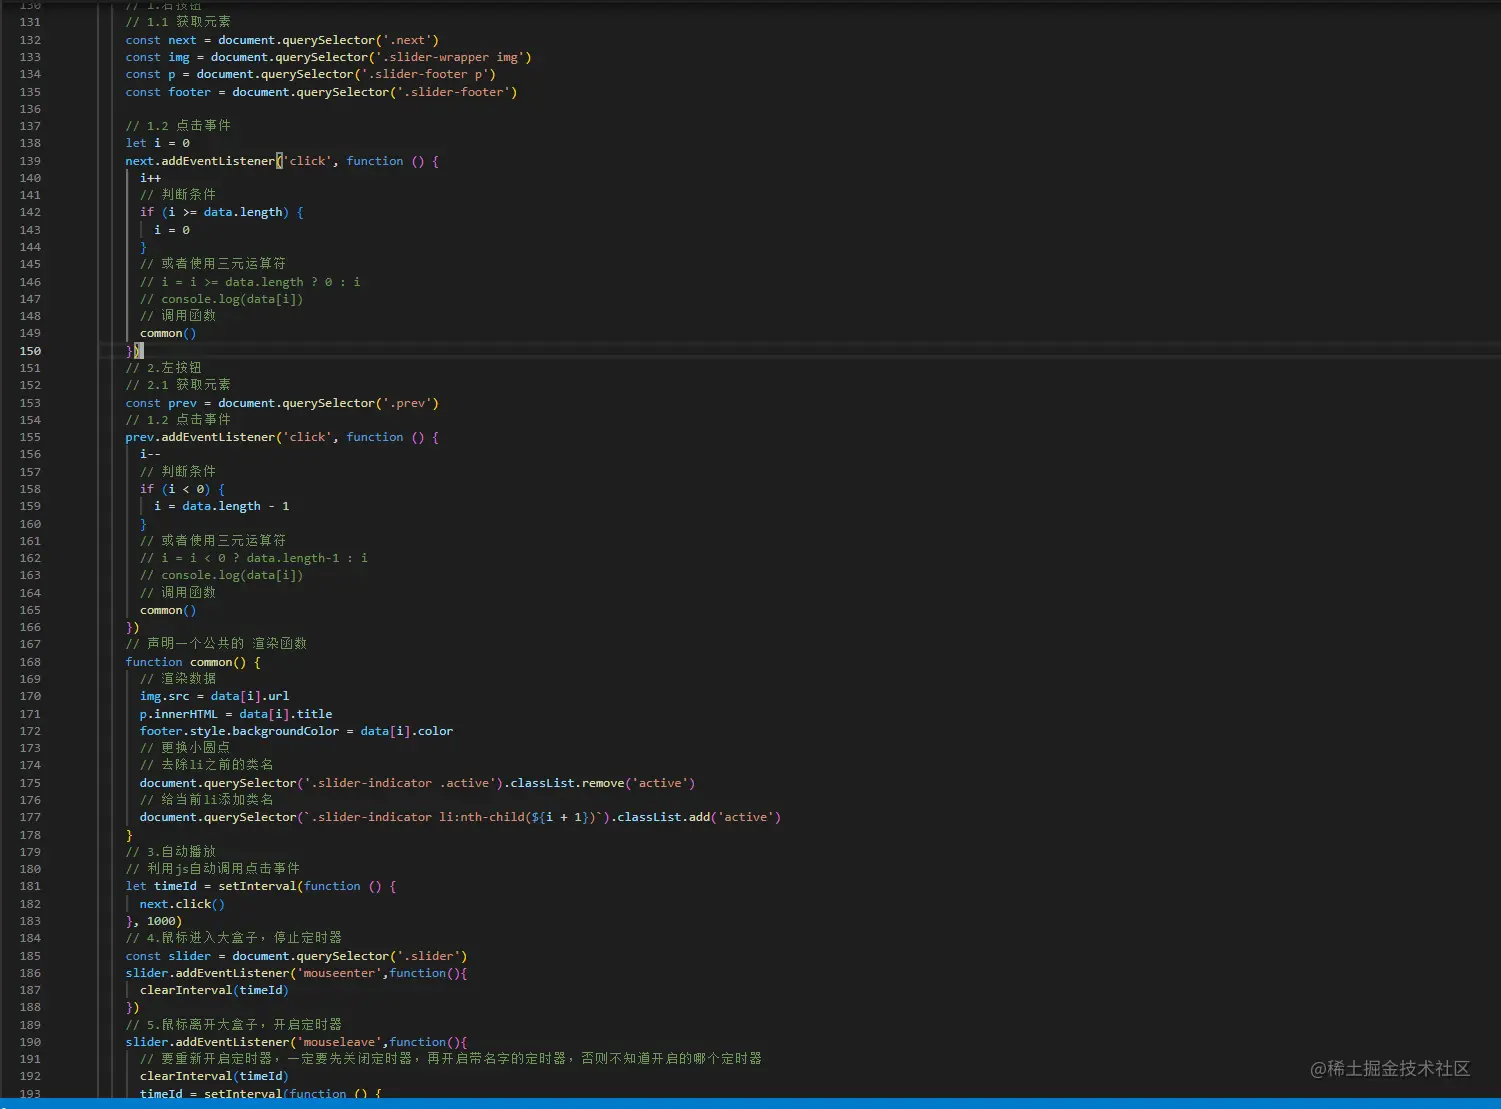Click the comment '// 1.2 点击事件' on line 137

click(x=178, y=126)
